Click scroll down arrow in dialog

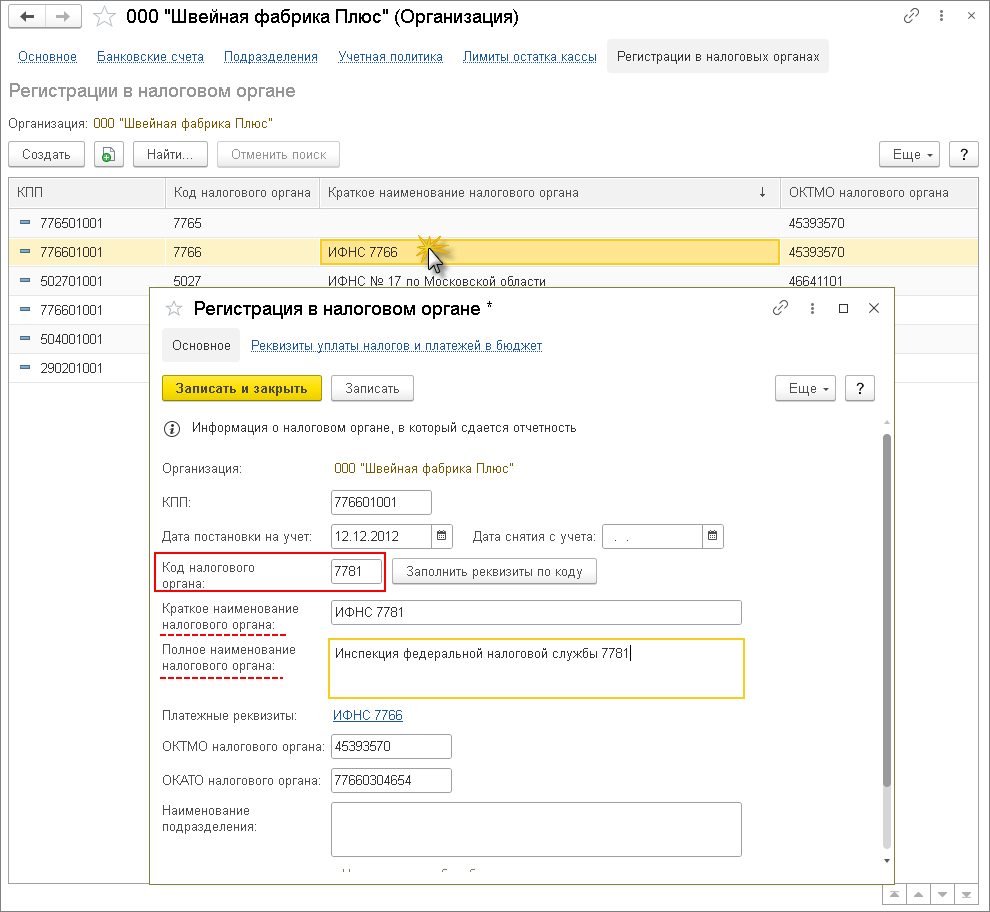click(x=886, y=861)
